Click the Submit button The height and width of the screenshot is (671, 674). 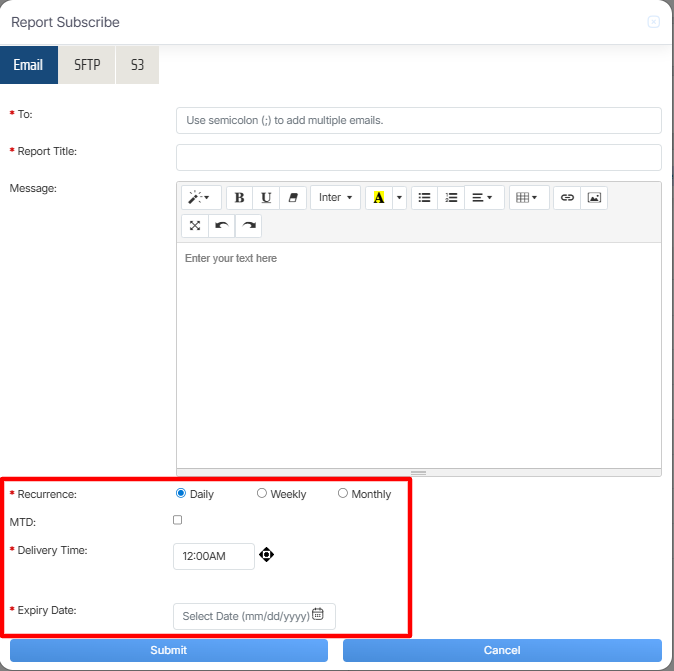(168, 650)
